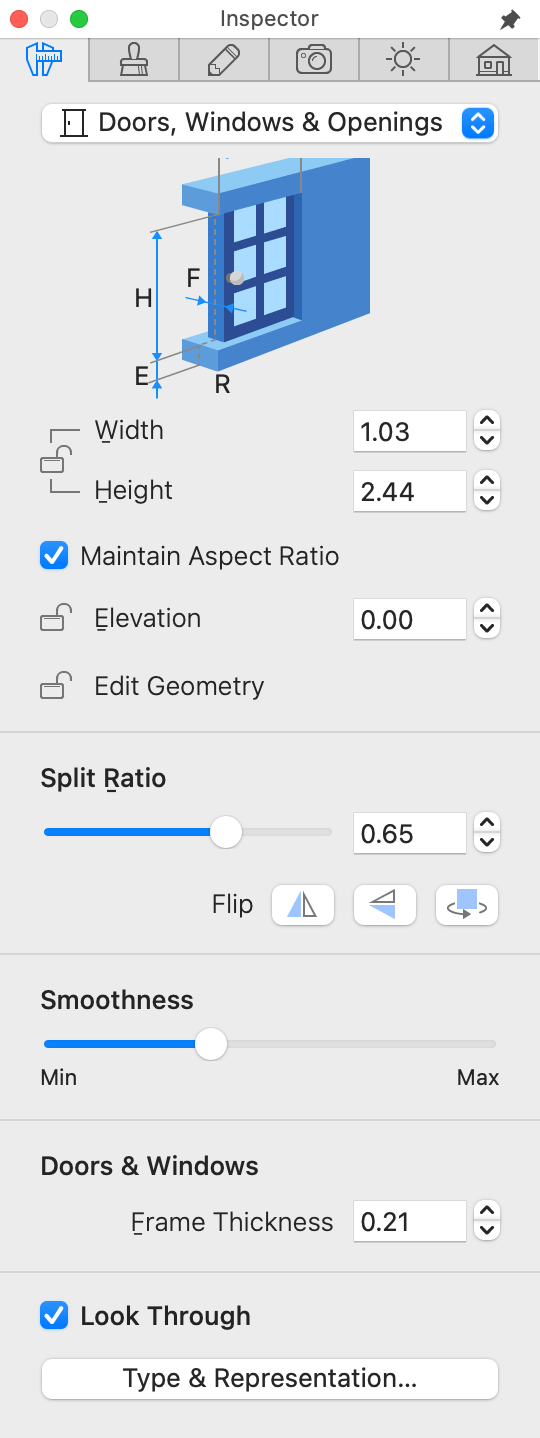Click the Split Ratio slider handle

(226, 832)
